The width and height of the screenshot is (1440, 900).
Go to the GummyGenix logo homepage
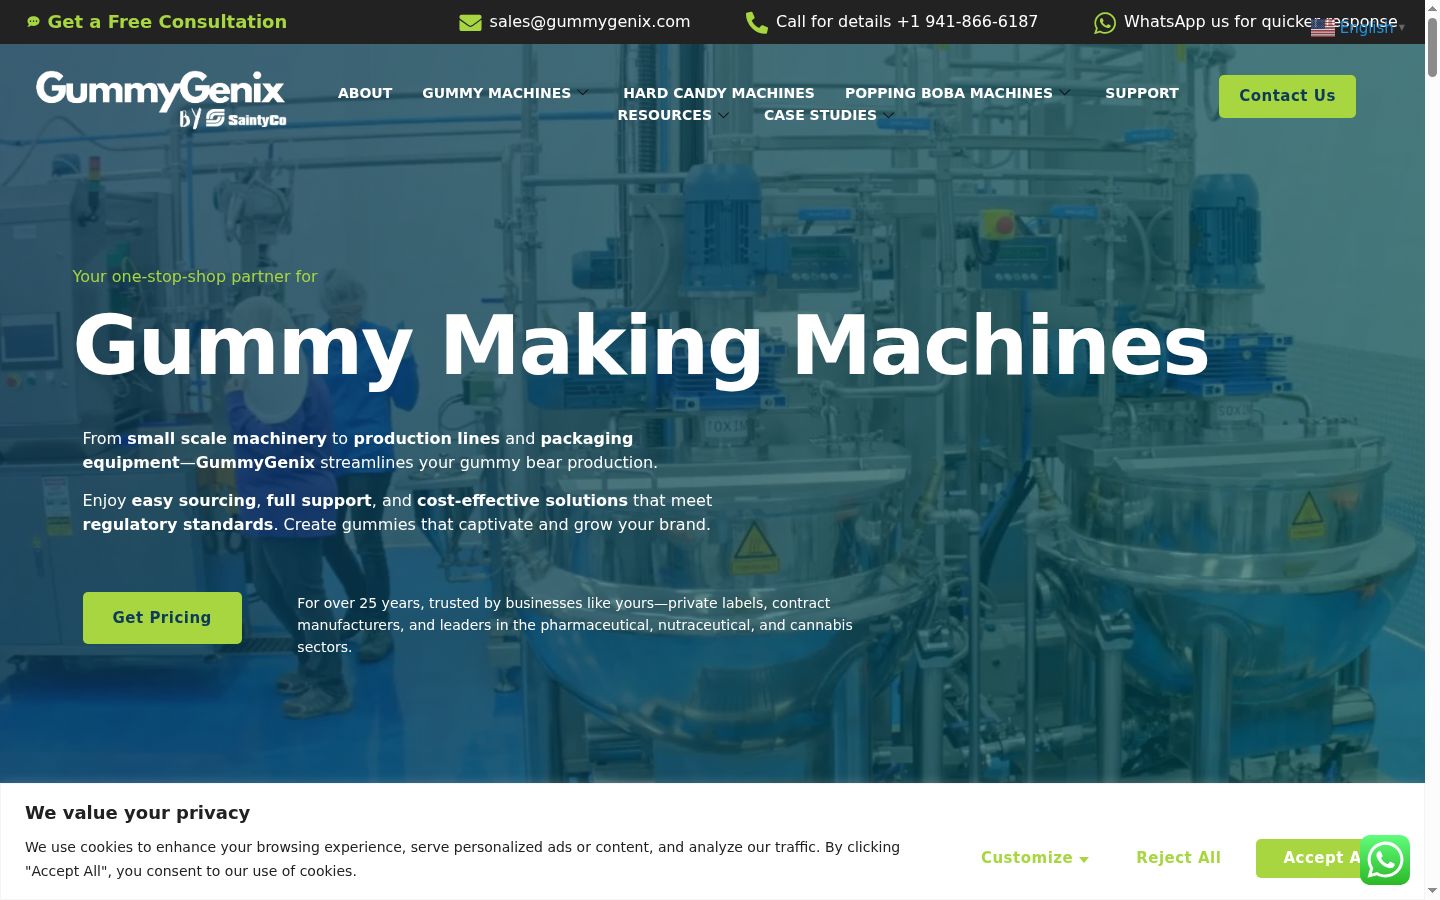click(x=161, y=99)
